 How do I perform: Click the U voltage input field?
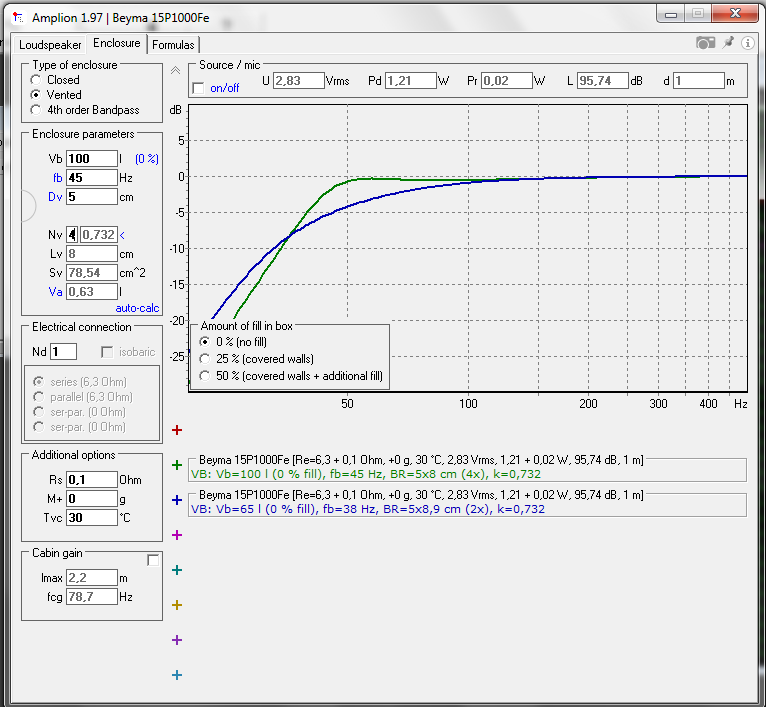298,81
